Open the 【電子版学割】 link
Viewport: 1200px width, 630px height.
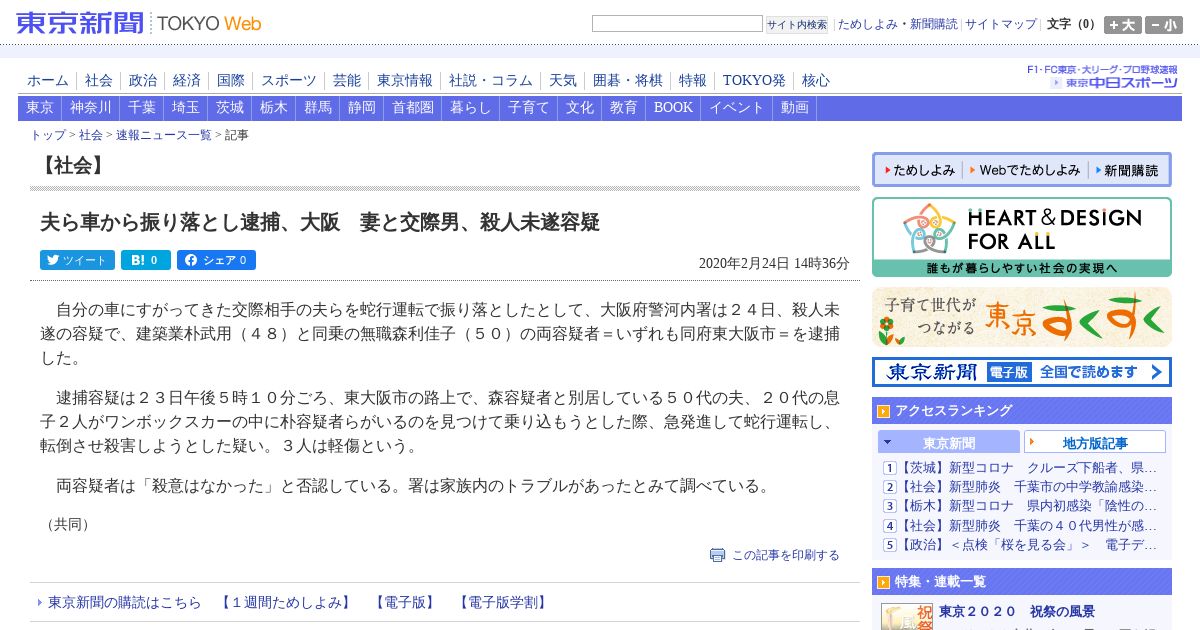(x=503, y=603)
